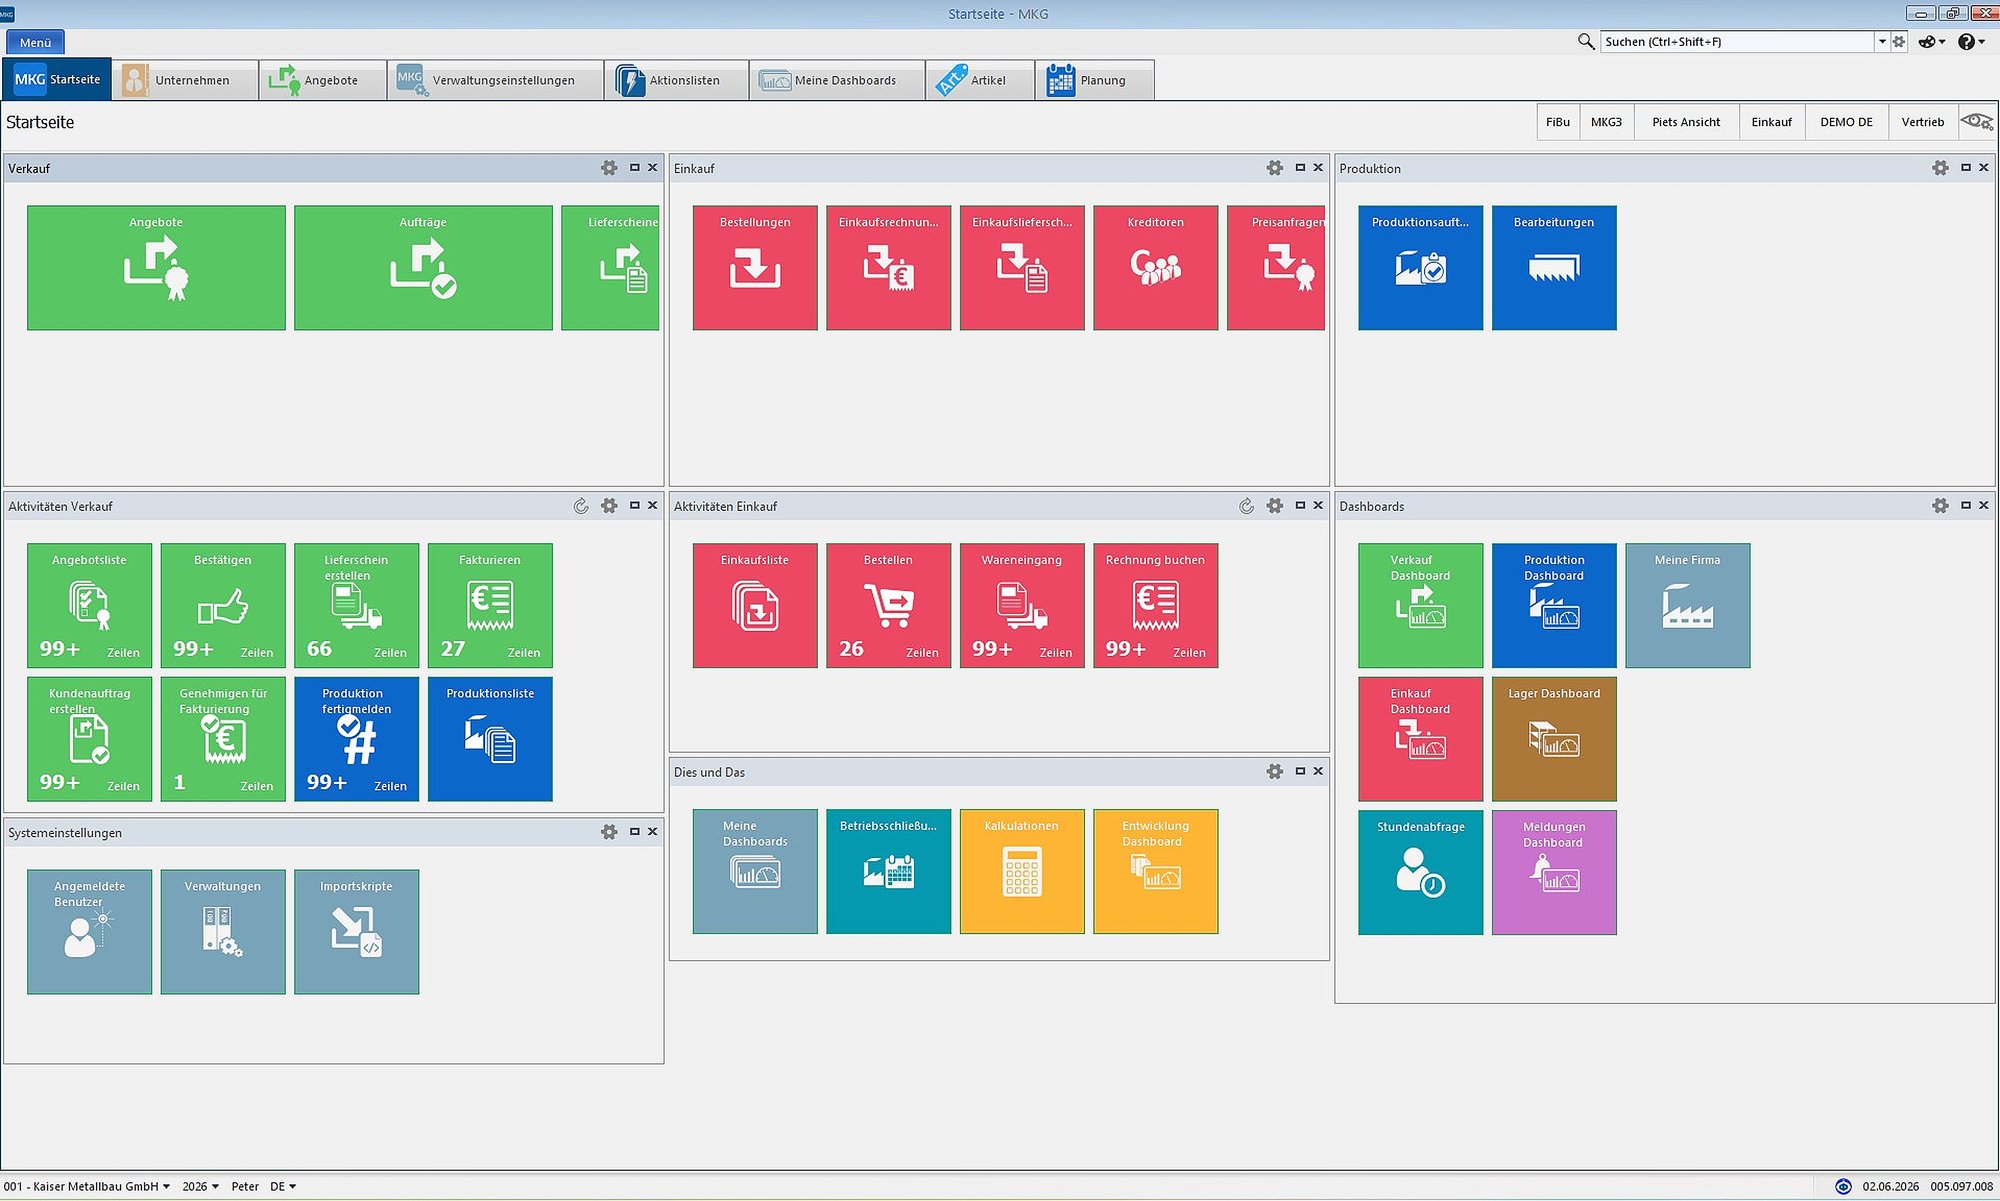This screenshot has width=2000, height=1201.
Task: Select the DEMO DE view button
Action: (x=1846, y=122)
